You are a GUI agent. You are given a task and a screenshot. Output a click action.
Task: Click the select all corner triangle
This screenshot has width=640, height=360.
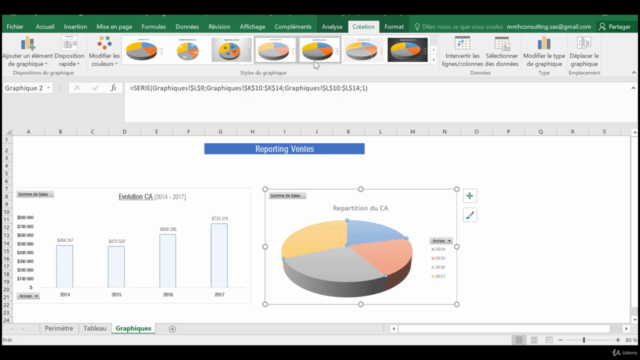pos(9,132)
